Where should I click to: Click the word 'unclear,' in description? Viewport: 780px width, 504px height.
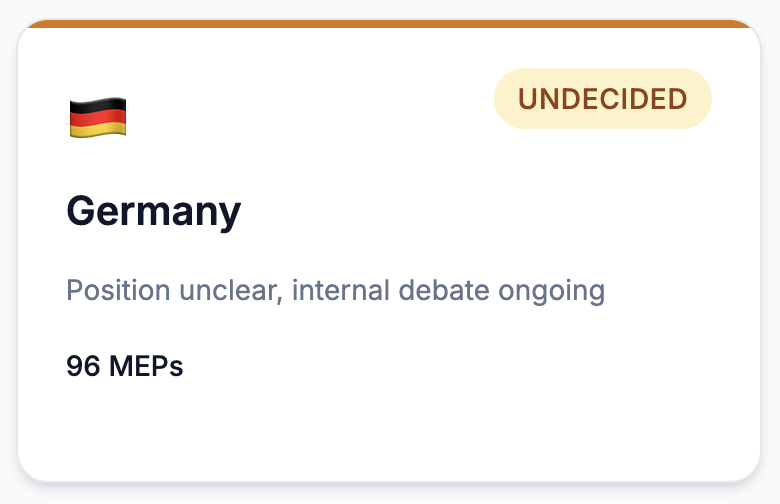[x=231, y=291]
